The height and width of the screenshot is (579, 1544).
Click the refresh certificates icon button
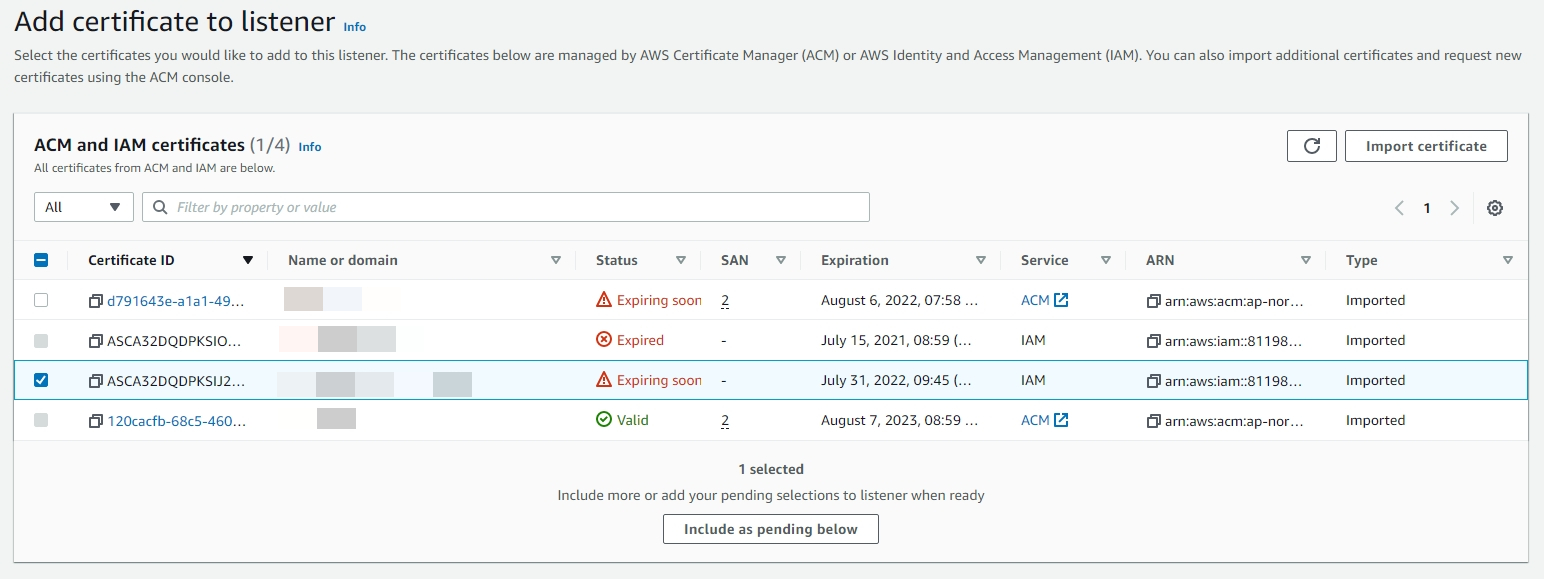[x=1312, y=146]
